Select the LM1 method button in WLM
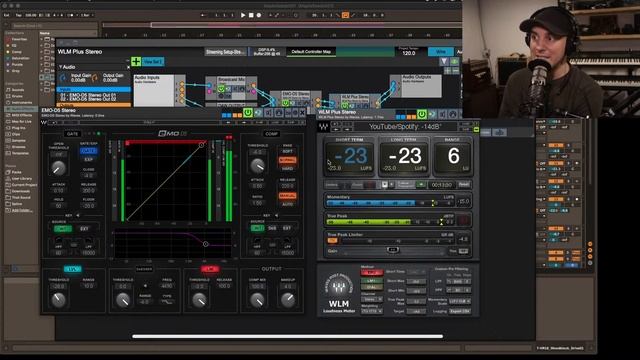The width and height of the screenshot is (640, 360). pyautogui.click(x=371, y=281)
